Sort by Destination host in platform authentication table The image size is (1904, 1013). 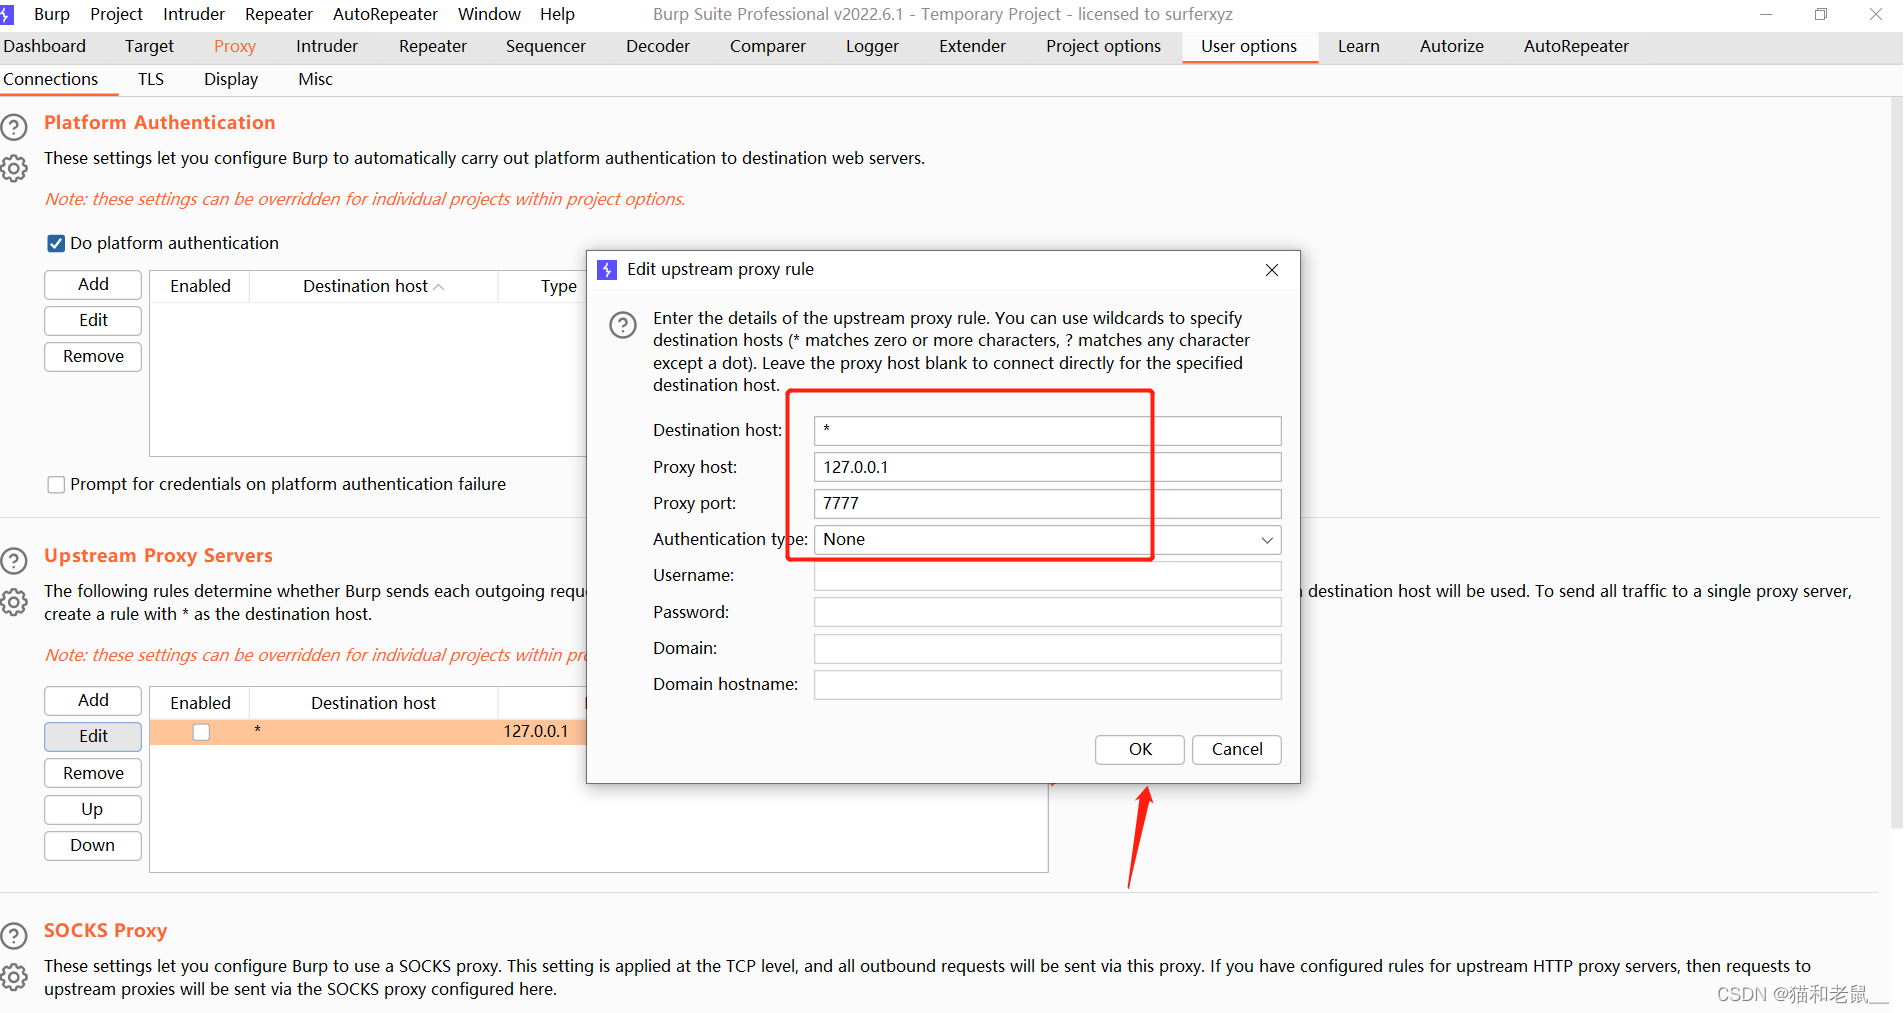373,286
